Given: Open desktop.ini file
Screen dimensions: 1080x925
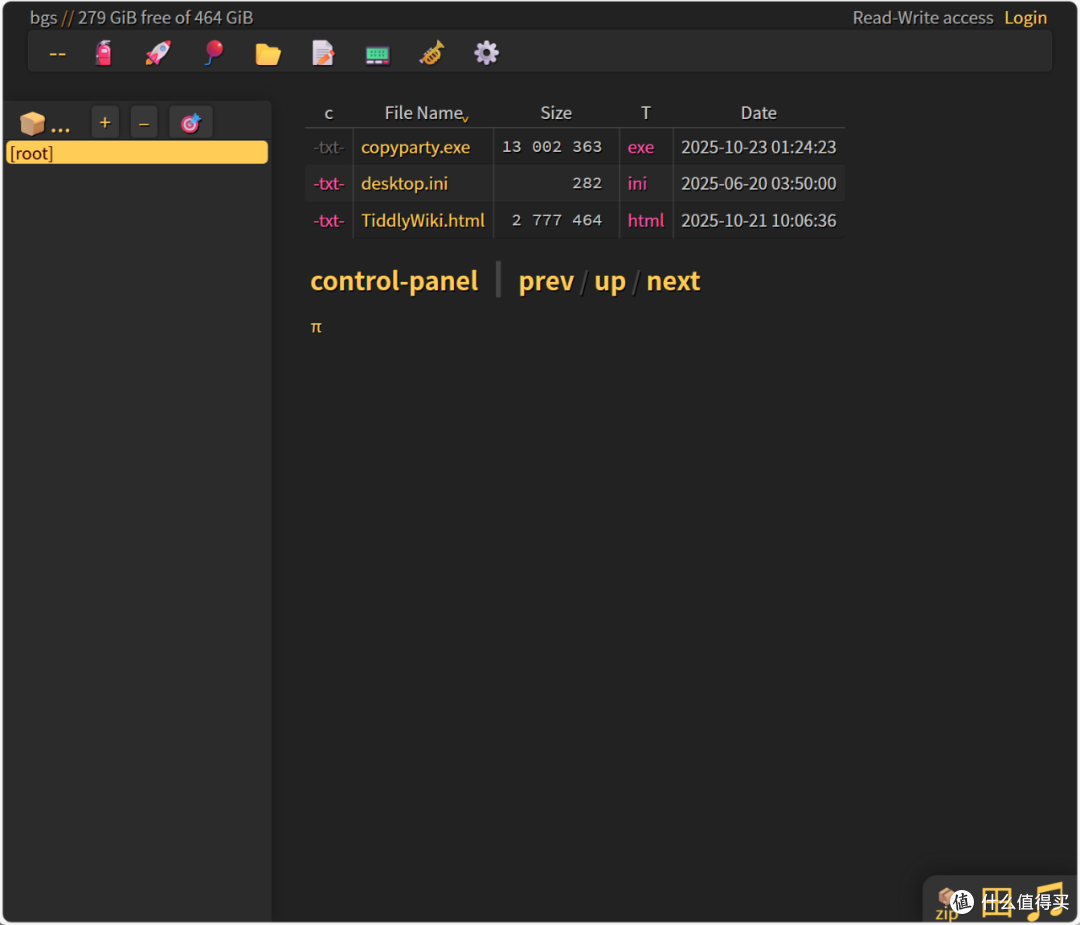Looking at the screenshot, I should click(x=404, y=184).
